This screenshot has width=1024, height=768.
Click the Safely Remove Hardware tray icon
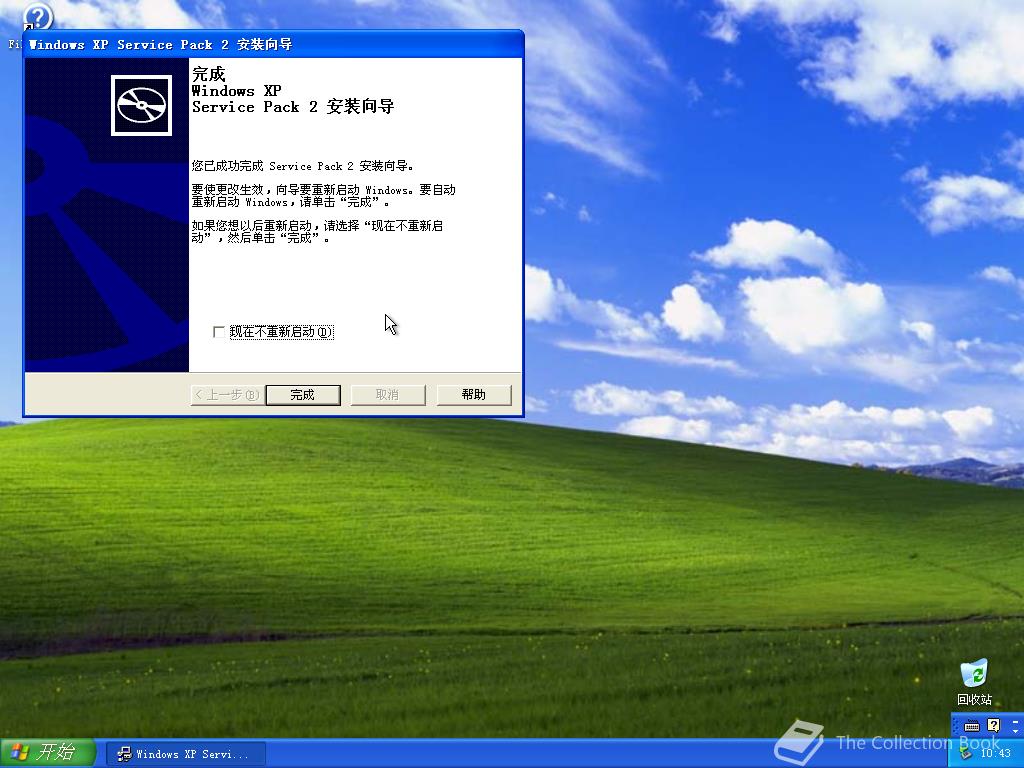(x=965, y=753)
